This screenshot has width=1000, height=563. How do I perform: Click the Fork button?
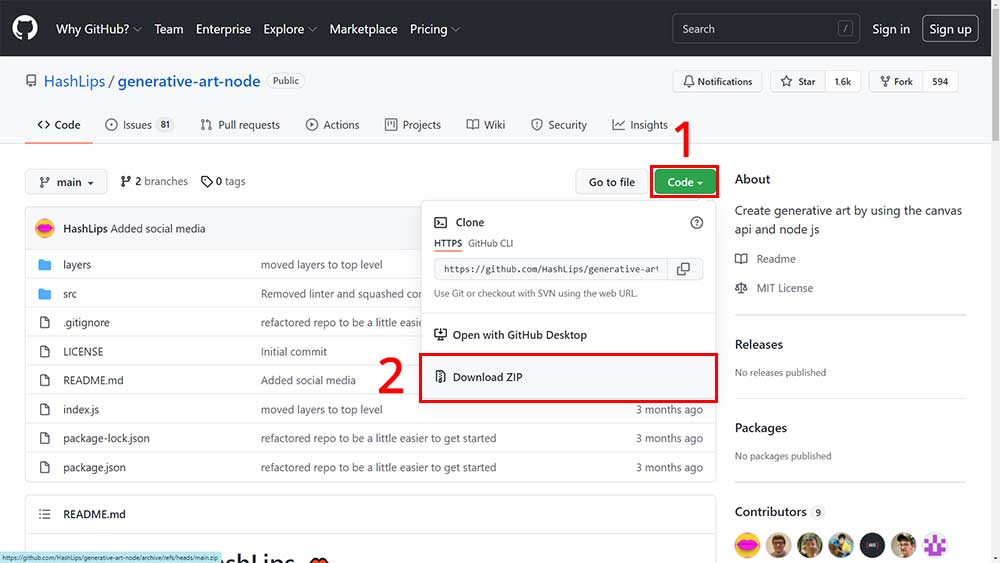coord(896,82)
